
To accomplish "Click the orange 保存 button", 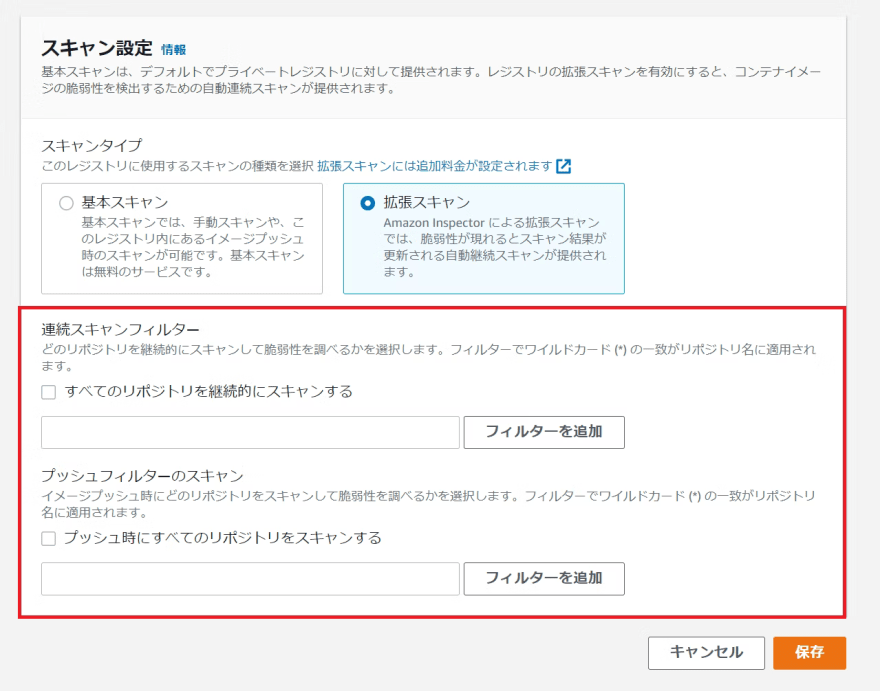I will click(x=809, y=653).
